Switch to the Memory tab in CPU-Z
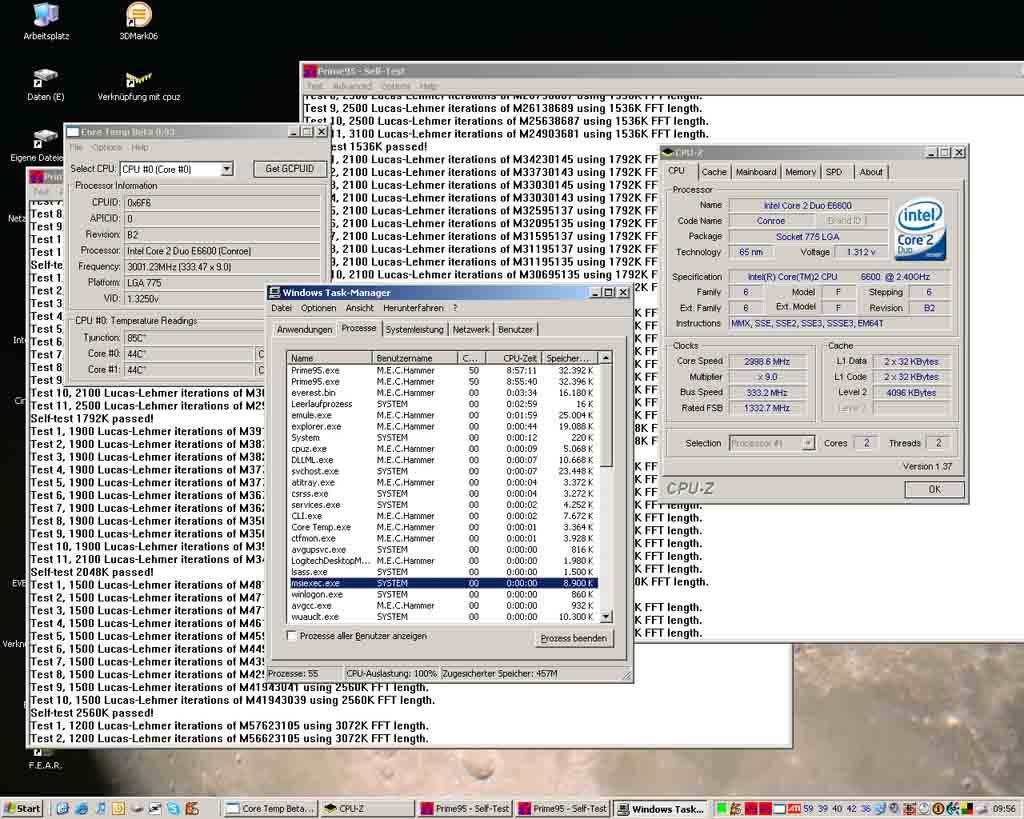This screenshot has width=1024, height=819. [x=800, y=172]
